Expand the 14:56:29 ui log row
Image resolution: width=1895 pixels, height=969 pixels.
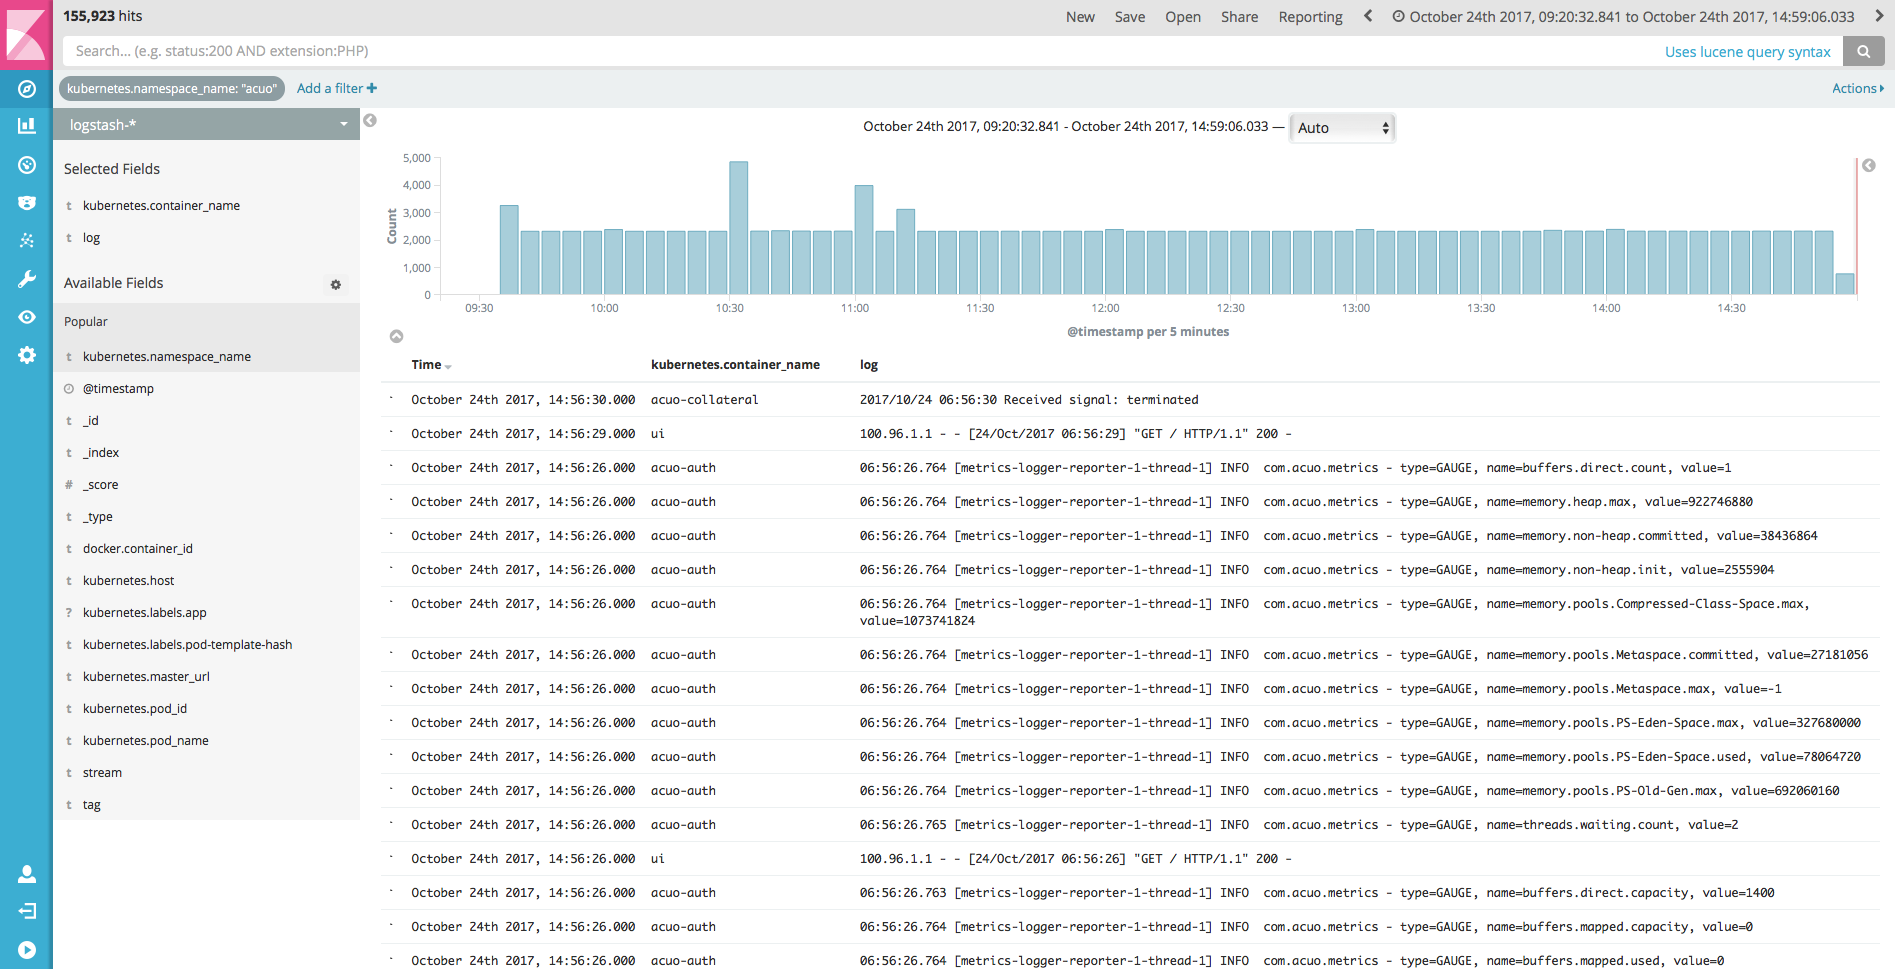[x=391, y=432]
